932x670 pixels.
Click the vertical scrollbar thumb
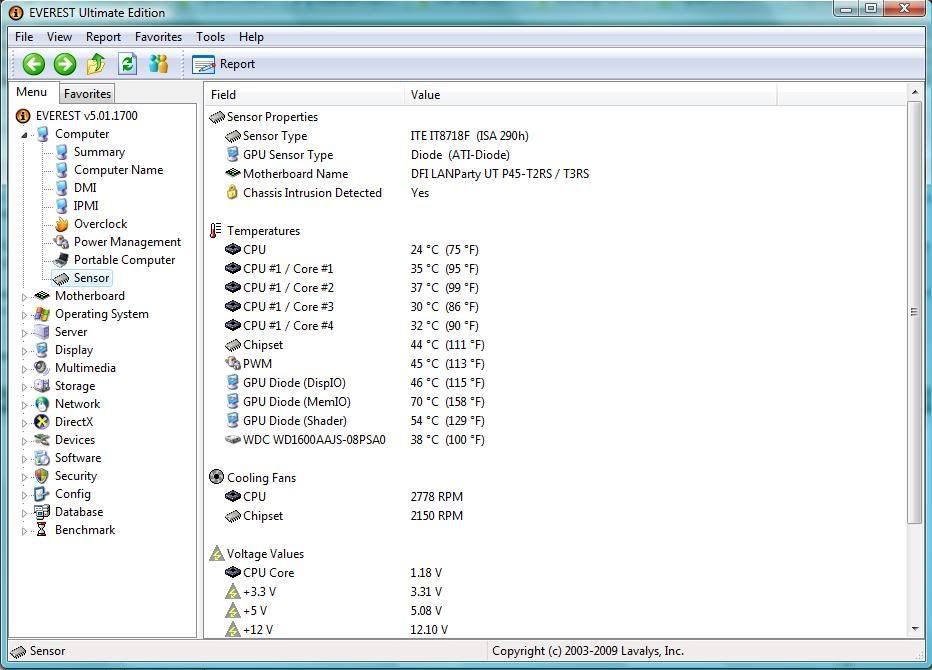914,312
